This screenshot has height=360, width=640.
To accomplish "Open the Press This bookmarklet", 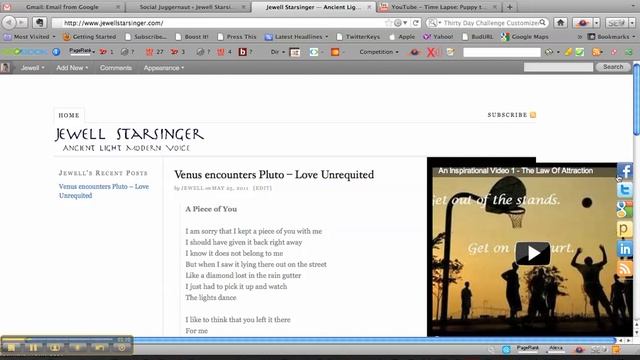I will (237, 37).
